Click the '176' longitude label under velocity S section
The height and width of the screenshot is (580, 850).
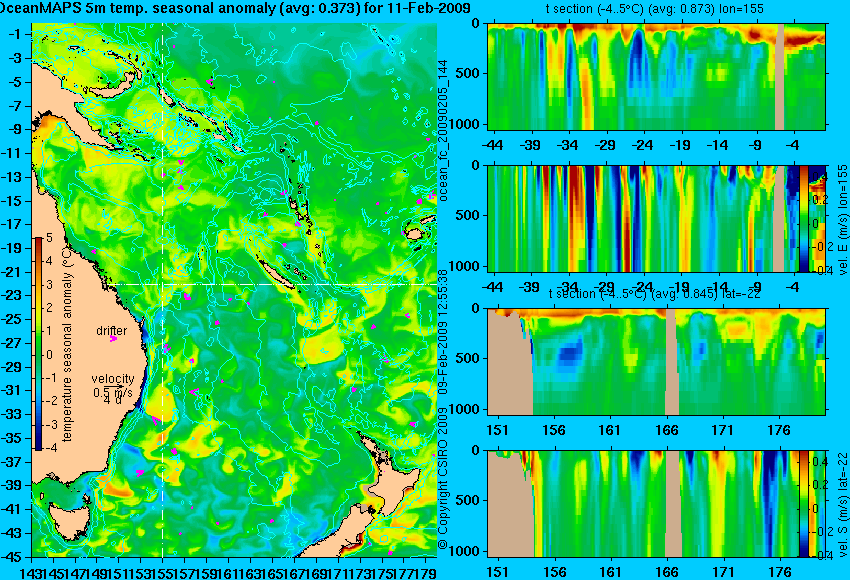(x=781, y=572)
